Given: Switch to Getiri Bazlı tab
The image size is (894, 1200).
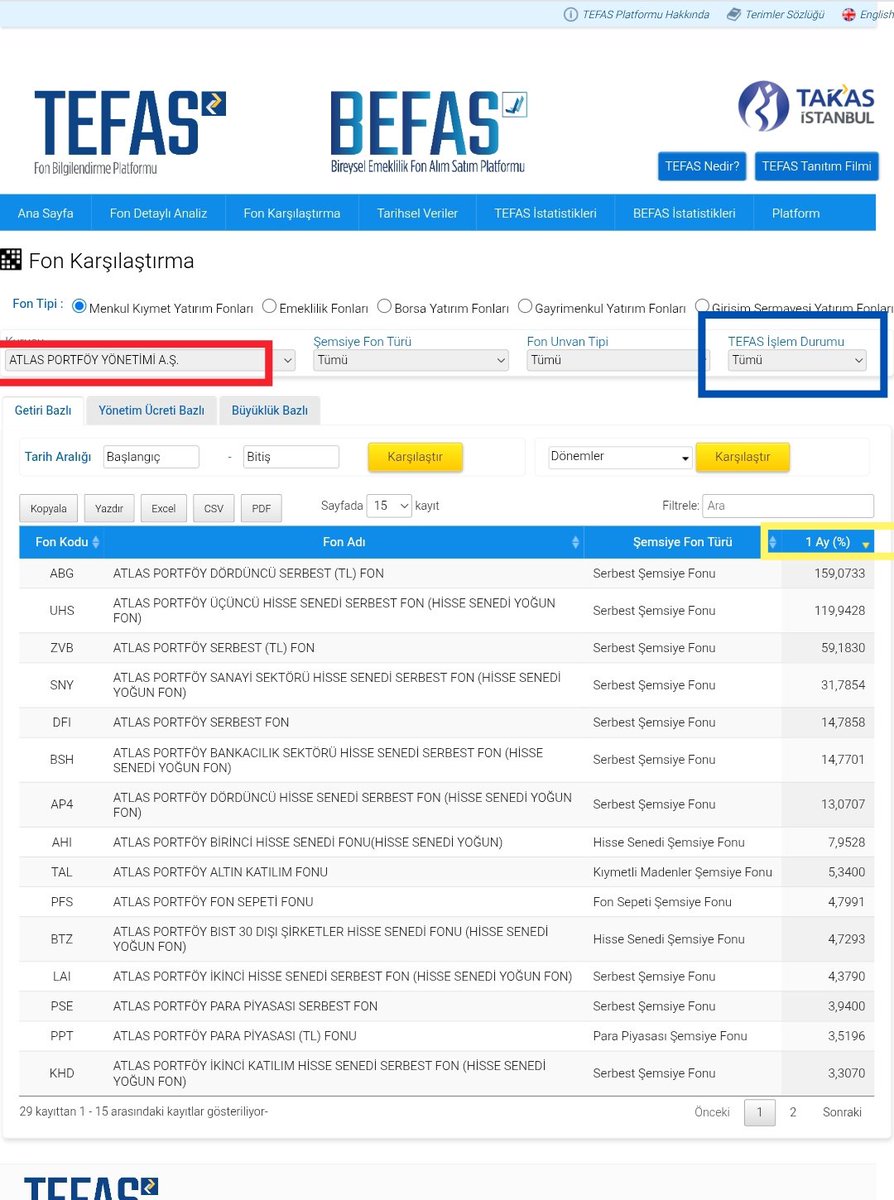Looking at the screenshot, I should (x=43, y=410).
